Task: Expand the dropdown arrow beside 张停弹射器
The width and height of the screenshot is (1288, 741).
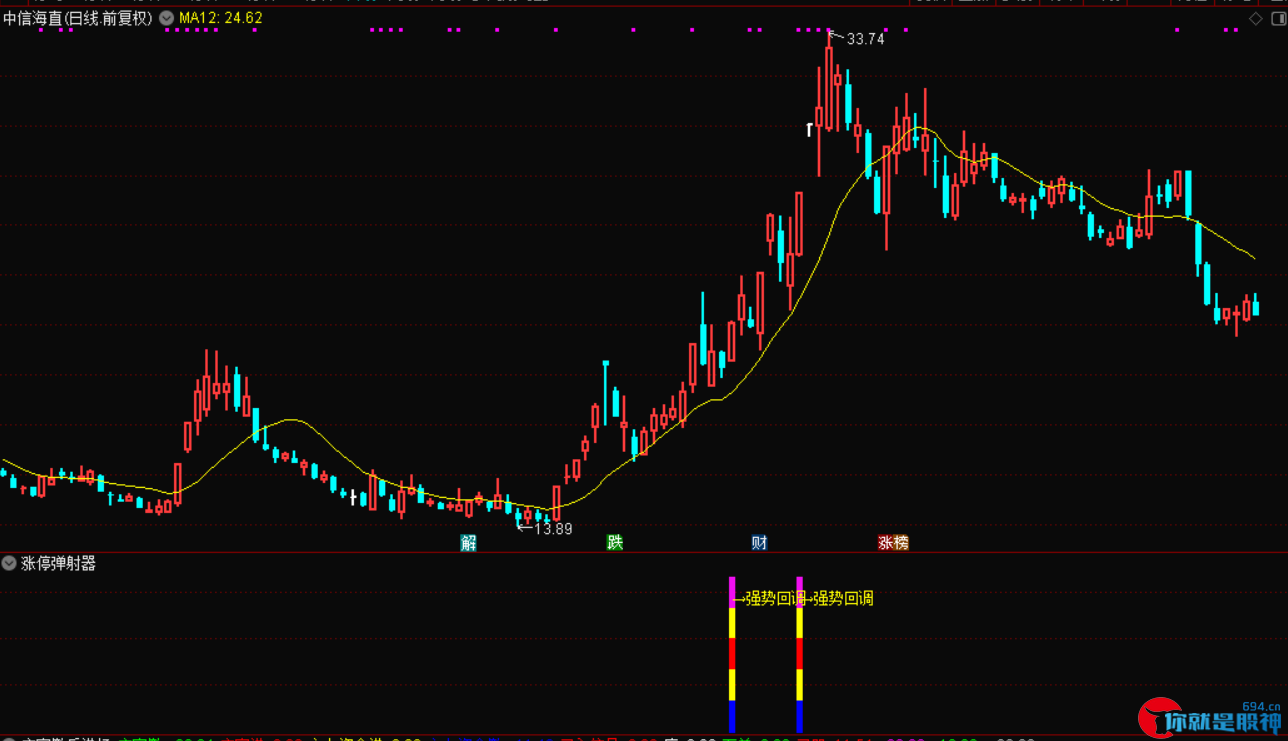Action: [10, 563]
